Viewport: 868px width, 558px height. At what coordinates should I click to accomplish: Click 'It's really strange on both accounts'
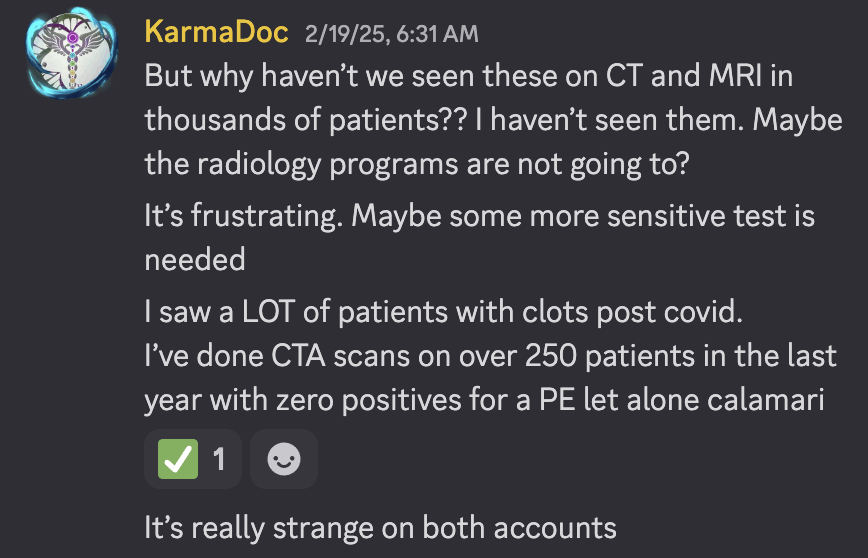tap(381, 526)
